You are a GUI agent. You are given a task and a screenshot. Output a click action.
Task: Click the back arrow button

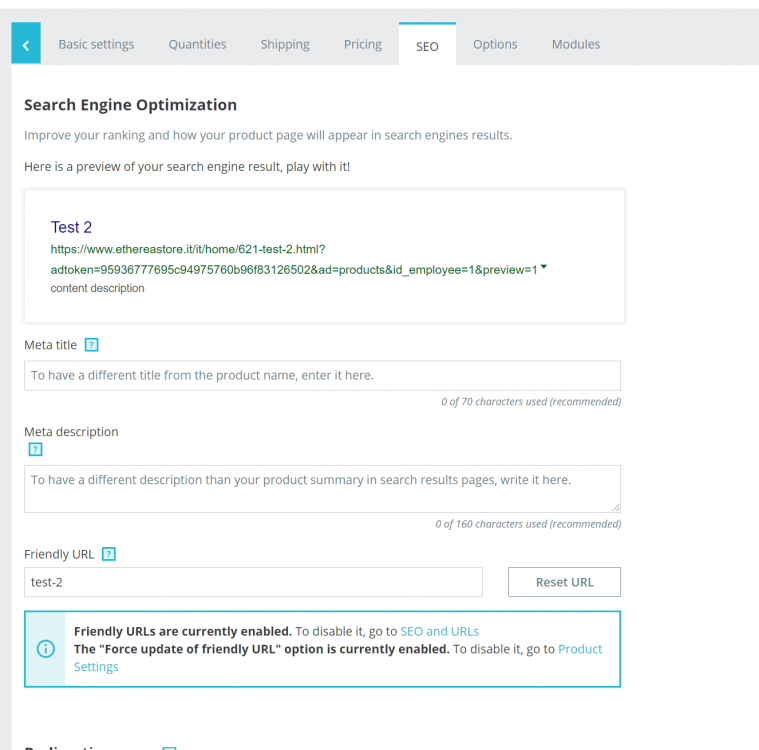coord(26,45)
